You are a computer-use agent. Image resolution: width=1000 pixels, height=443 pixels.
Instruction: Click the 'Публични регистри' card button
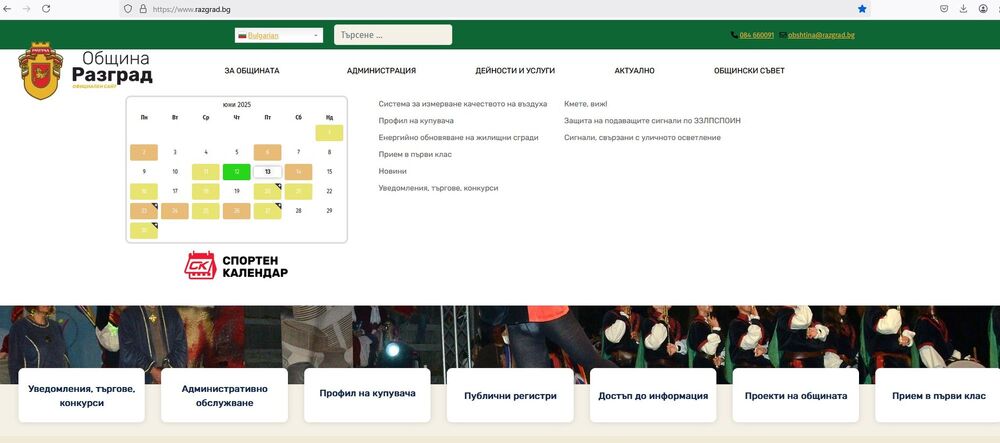click(x=510, y=395)
